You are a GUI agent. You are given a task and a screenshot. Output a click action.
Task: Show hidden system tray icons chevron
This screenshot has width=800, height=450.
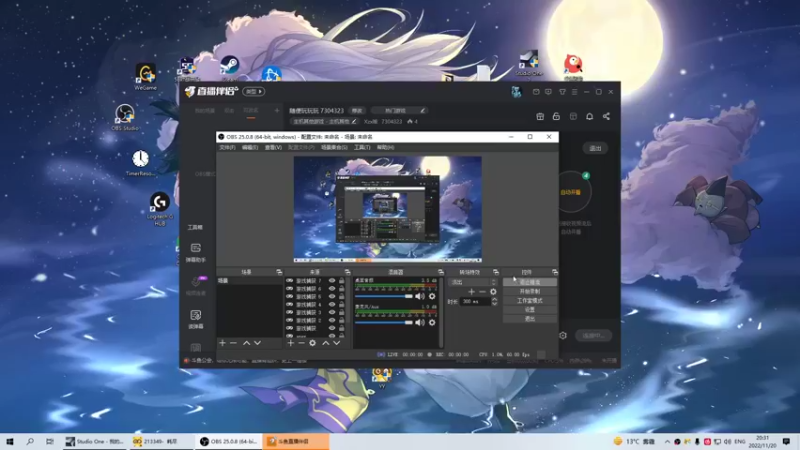pos(667,441)
